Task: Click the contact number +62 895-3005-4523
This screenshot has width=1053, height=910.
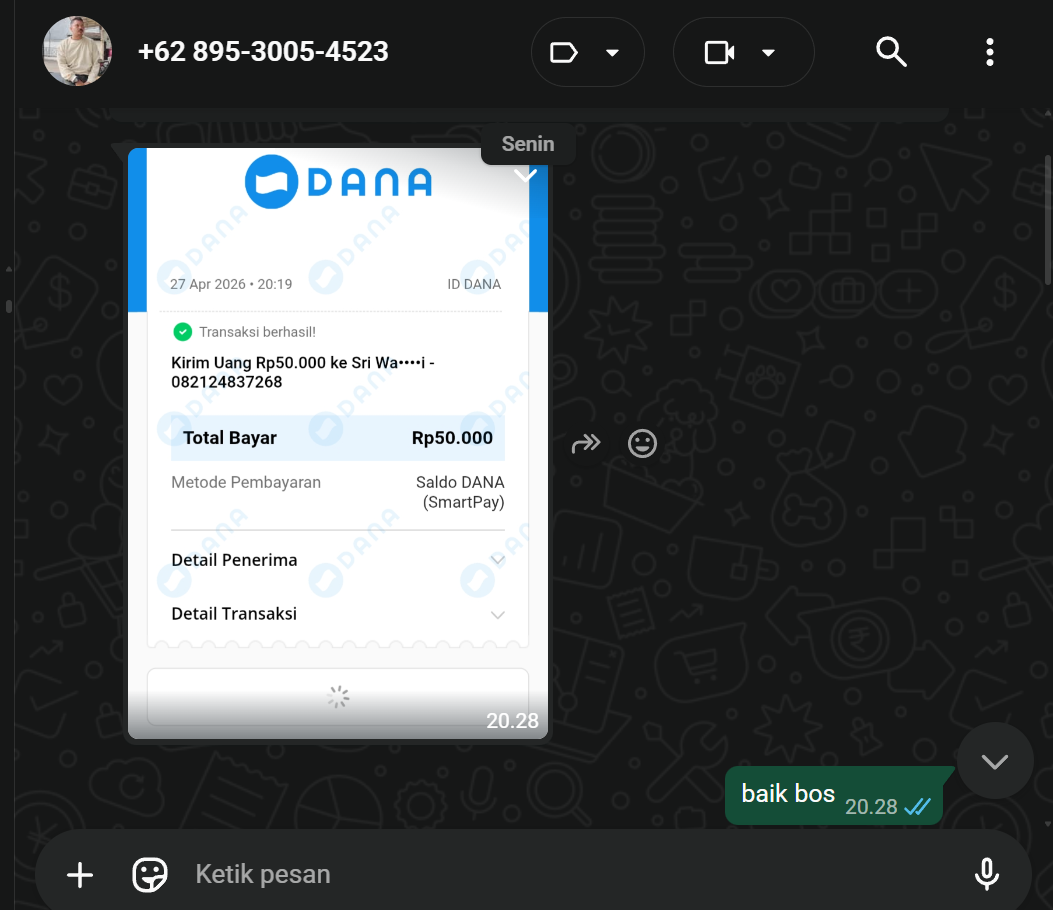Action: (x=263, y=52)
